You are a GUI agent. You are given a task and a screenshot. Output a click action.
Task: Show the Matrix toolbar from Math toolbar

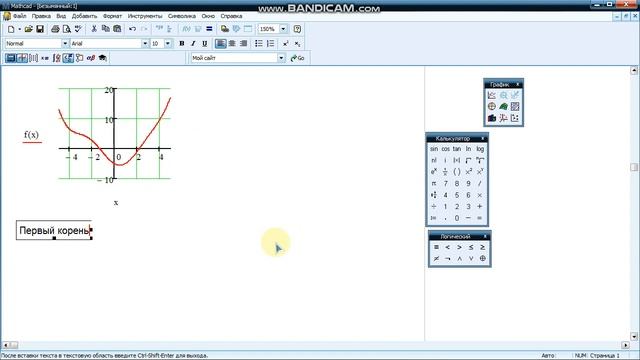(x=33, y=58)
